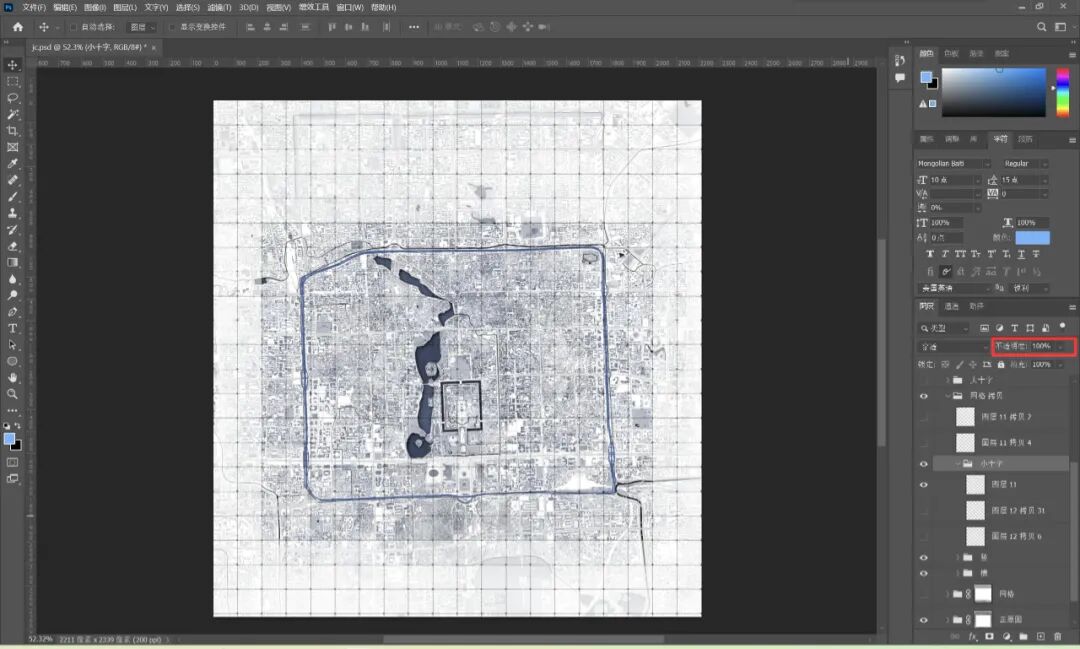Select the Clone Stamp tool

(12, 214)
